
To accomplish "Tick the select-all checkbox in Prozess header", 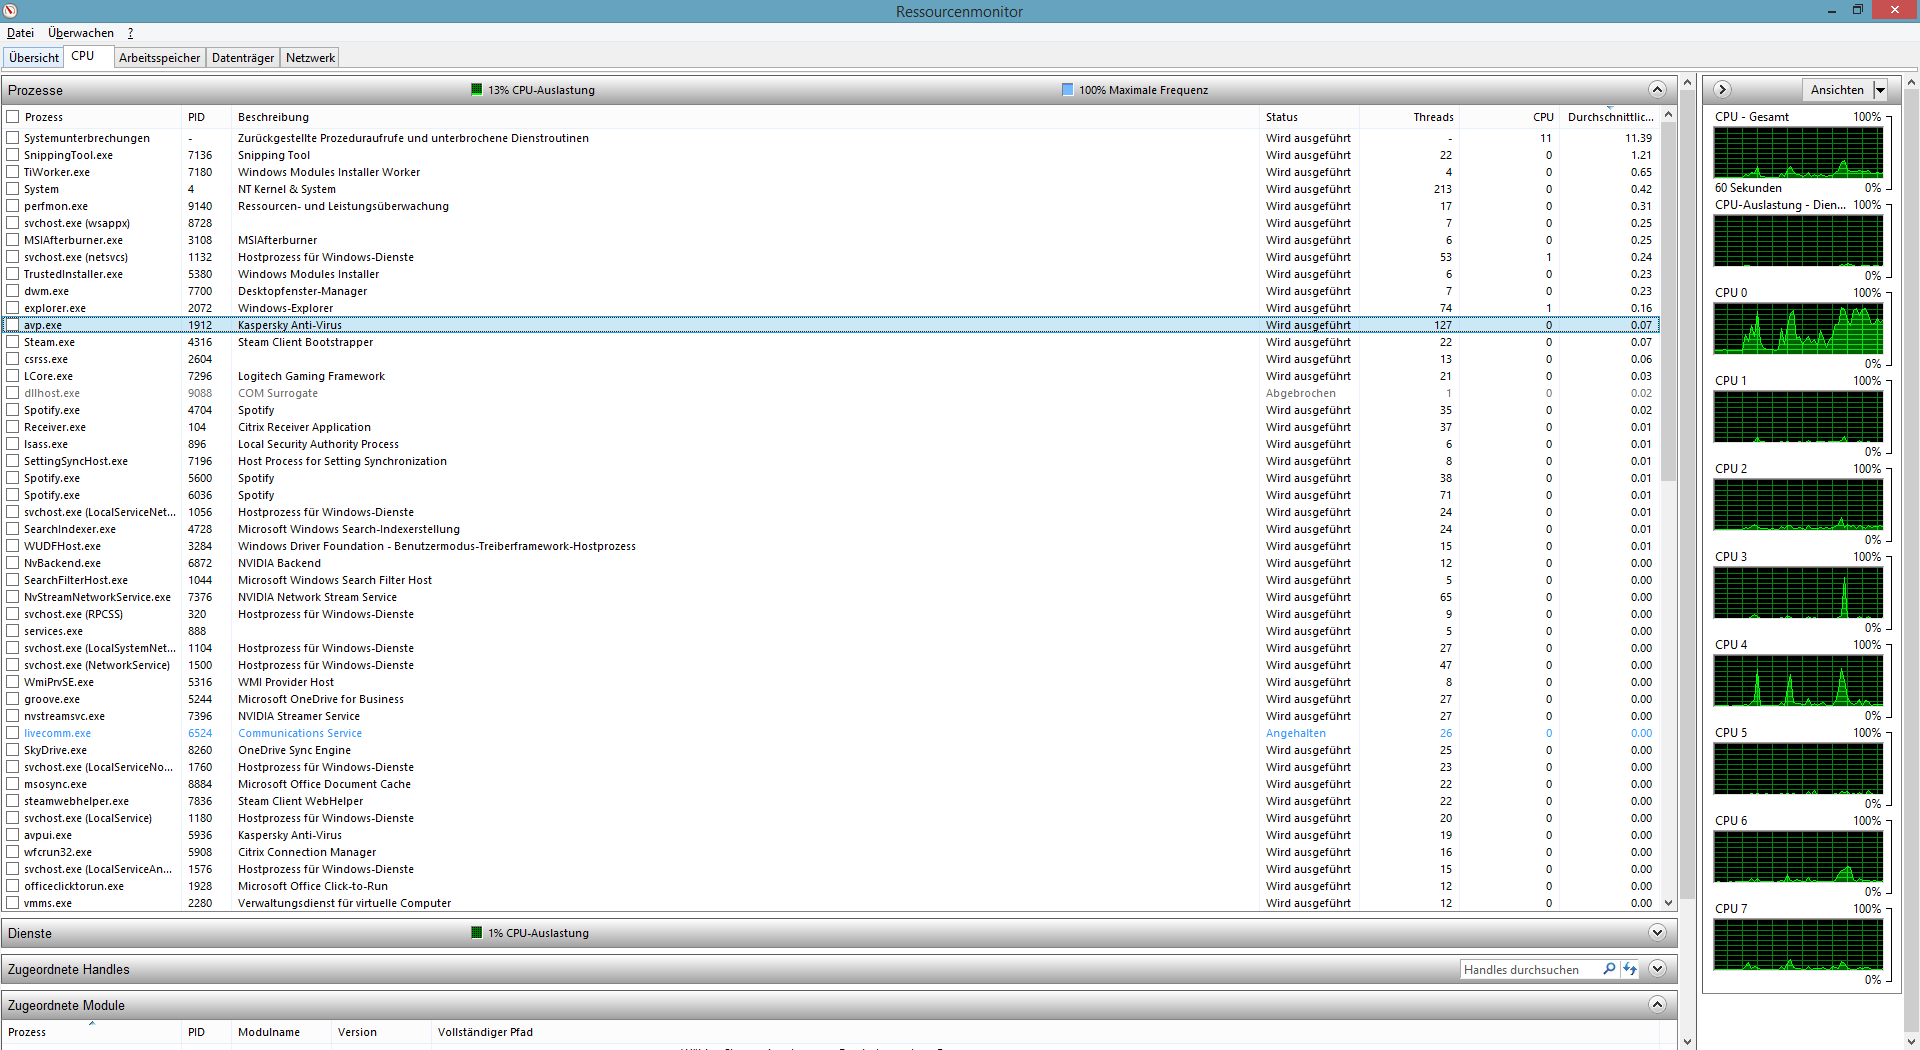I will coord(13,117).
